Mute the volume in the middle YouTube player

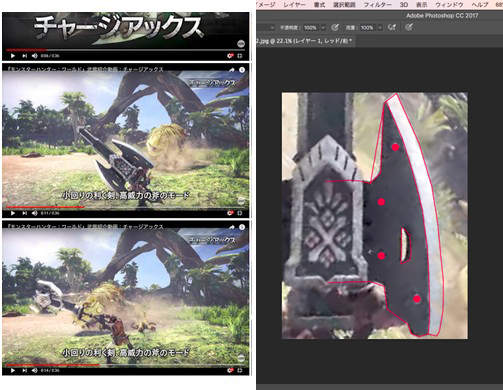[35, 213]
